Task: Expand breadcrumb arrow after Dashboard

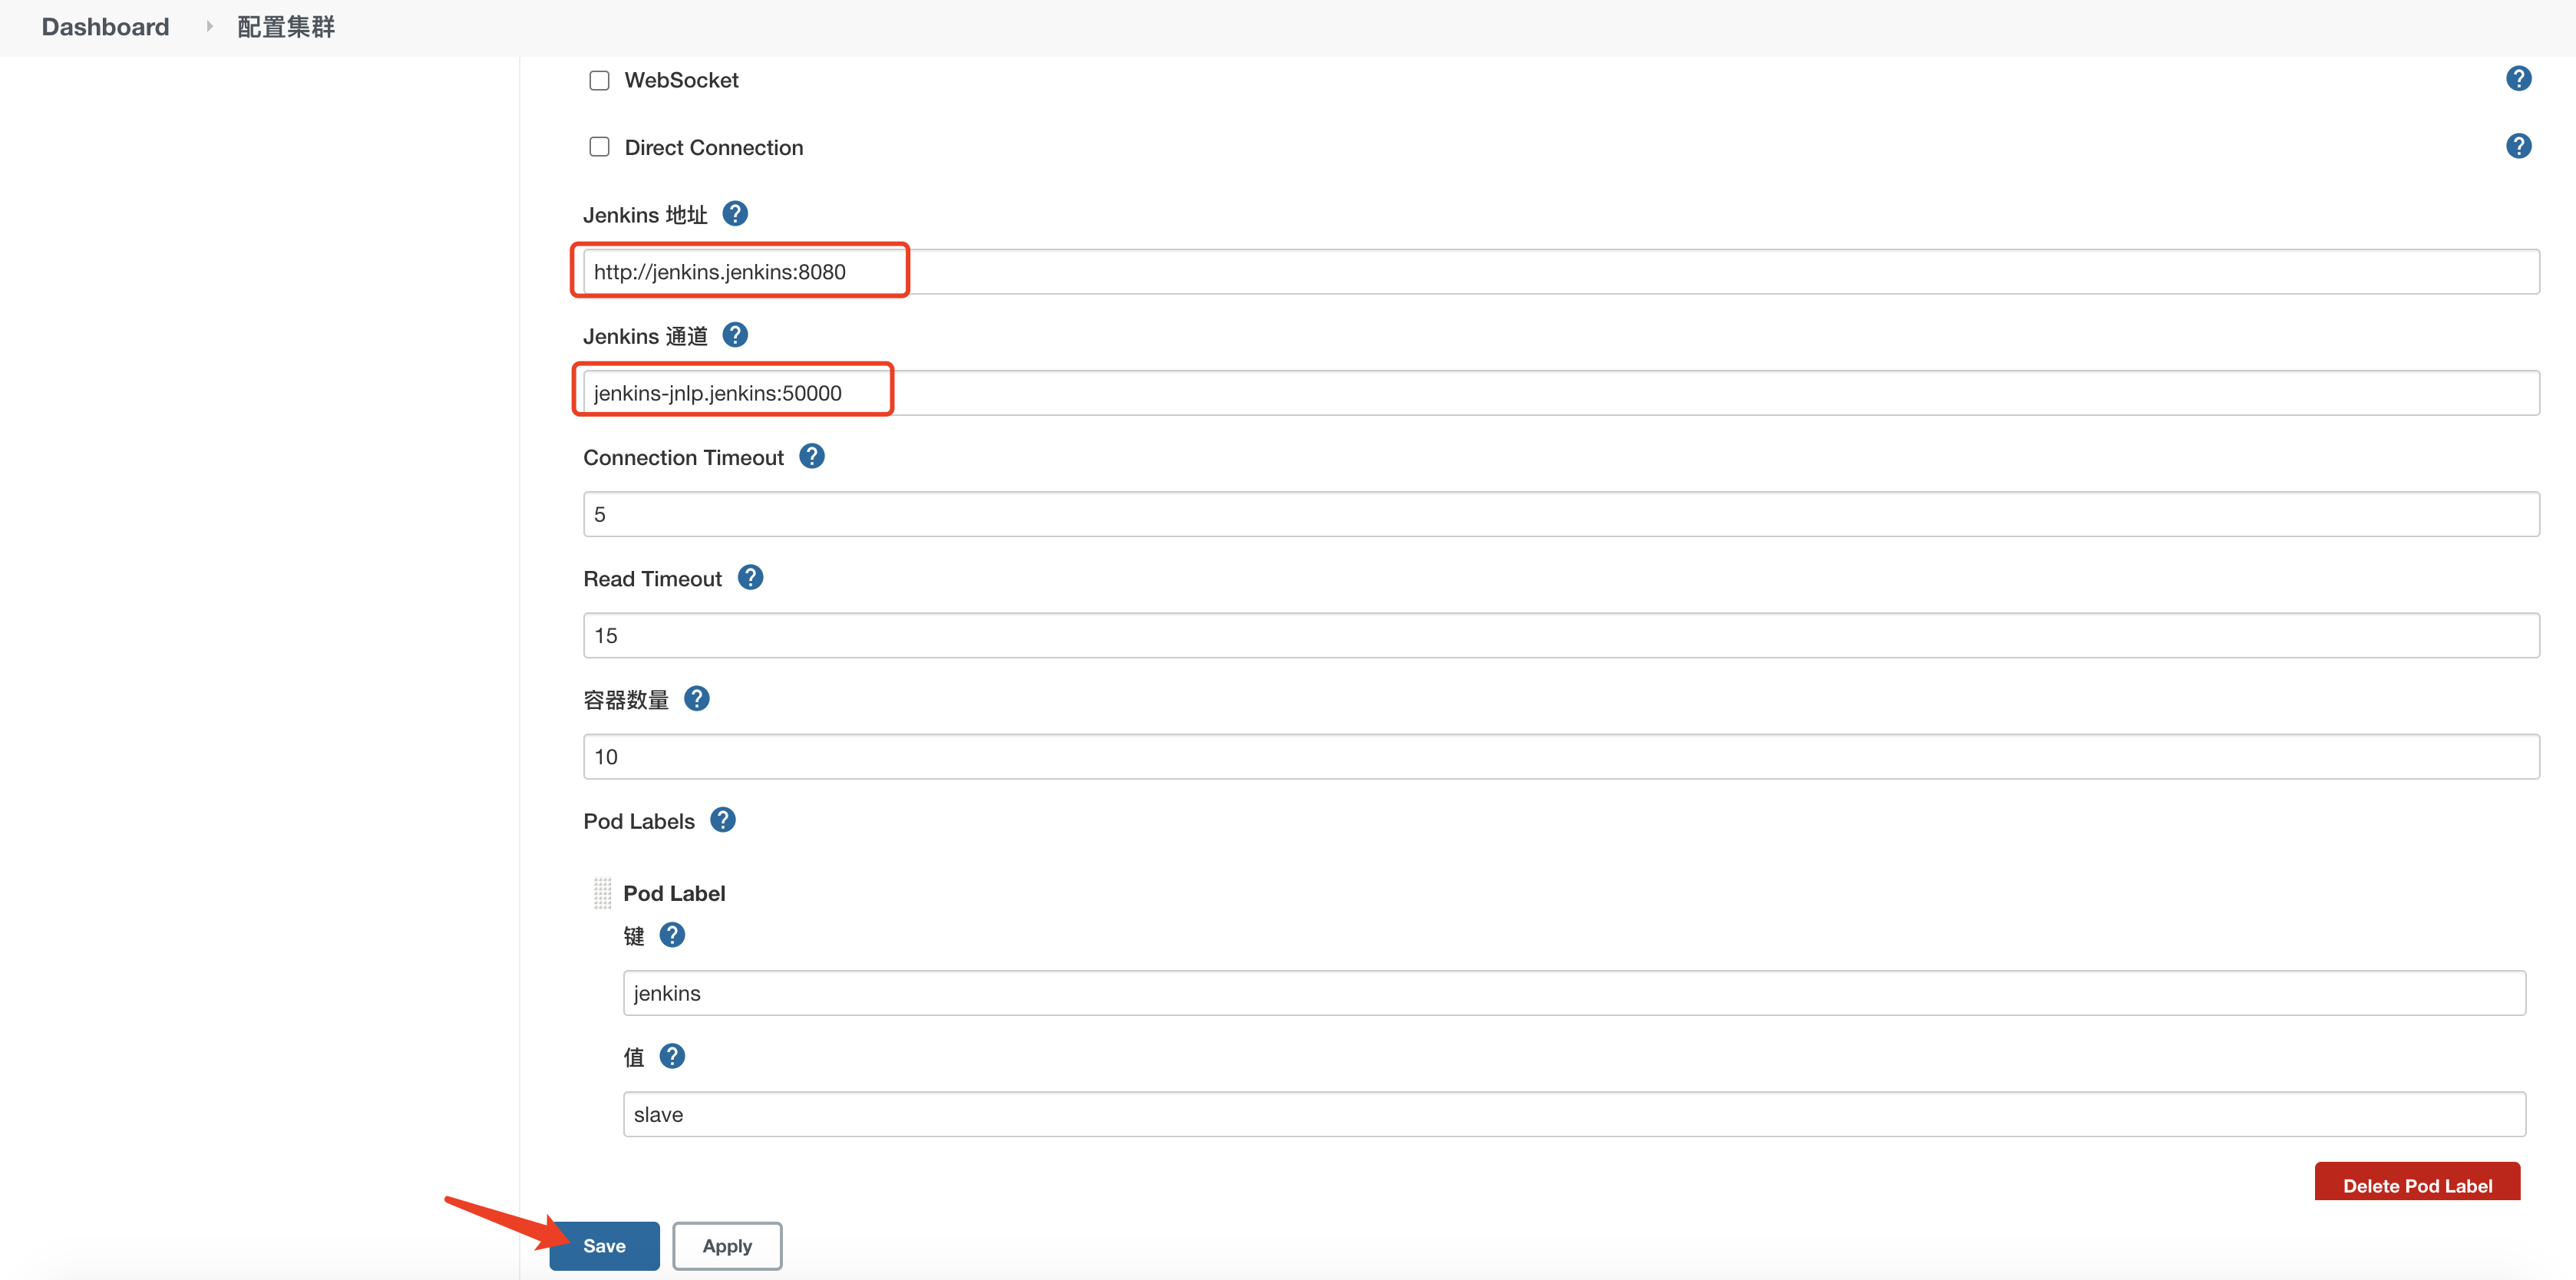Action: point(209,27)
